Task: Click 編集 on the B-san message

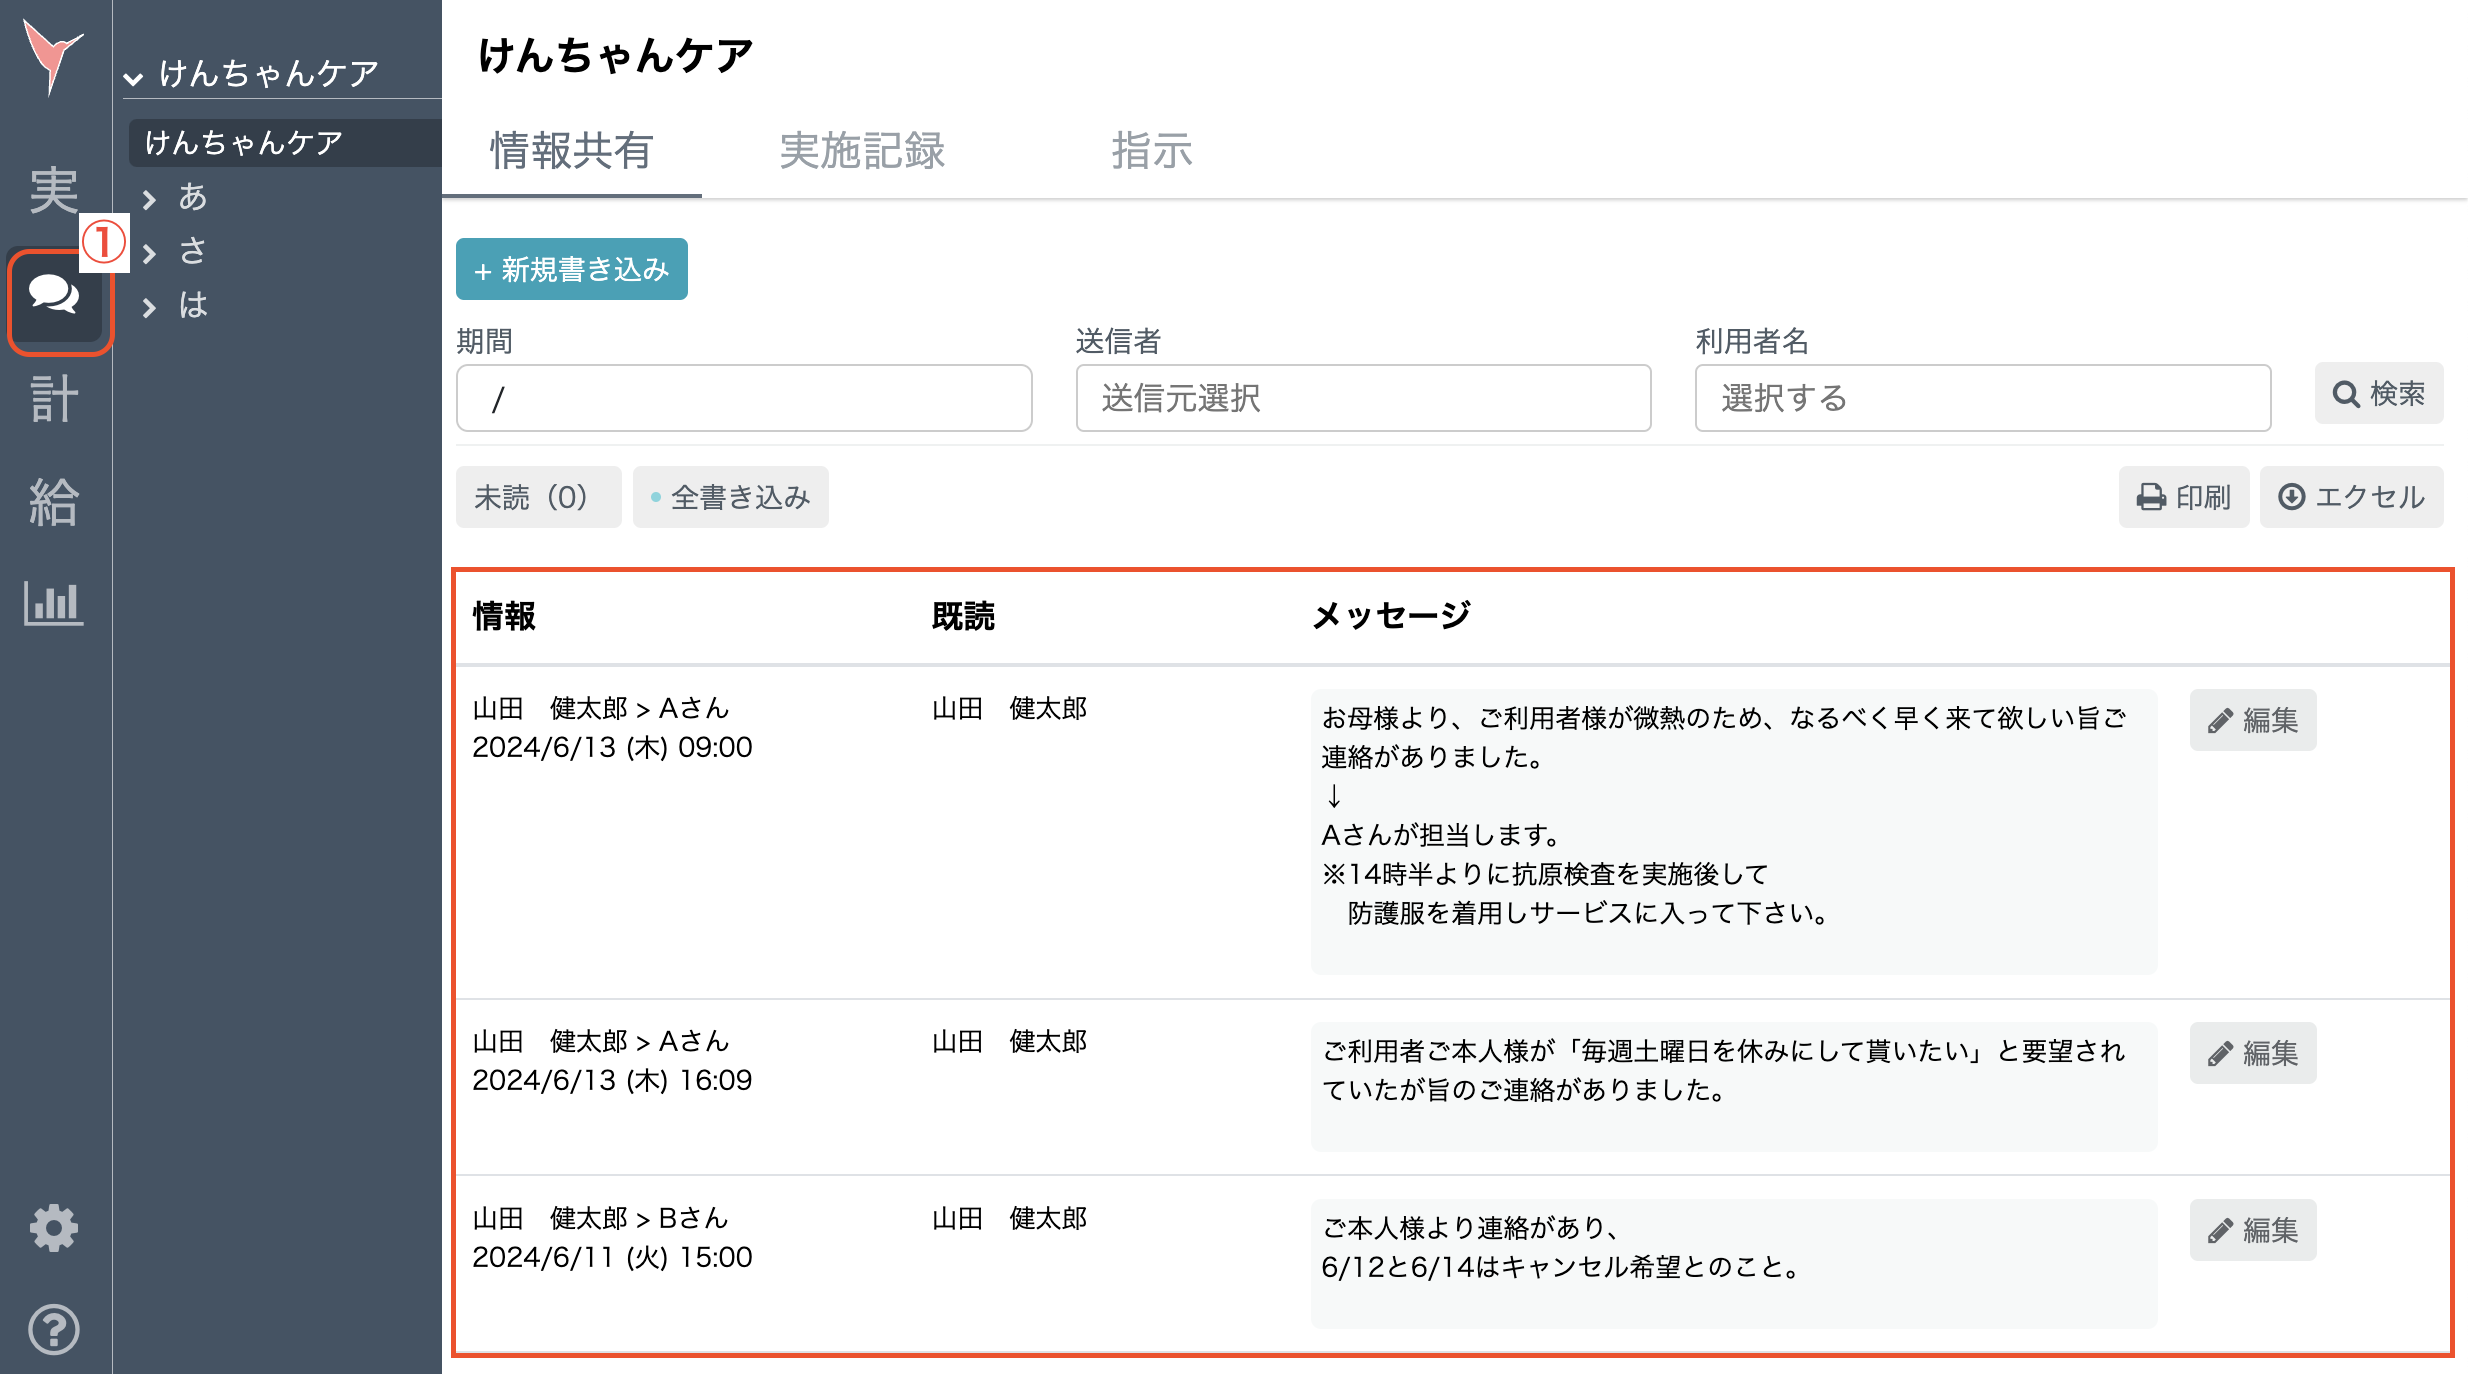Action: pyautogui.click(x=2252, y=1230)
